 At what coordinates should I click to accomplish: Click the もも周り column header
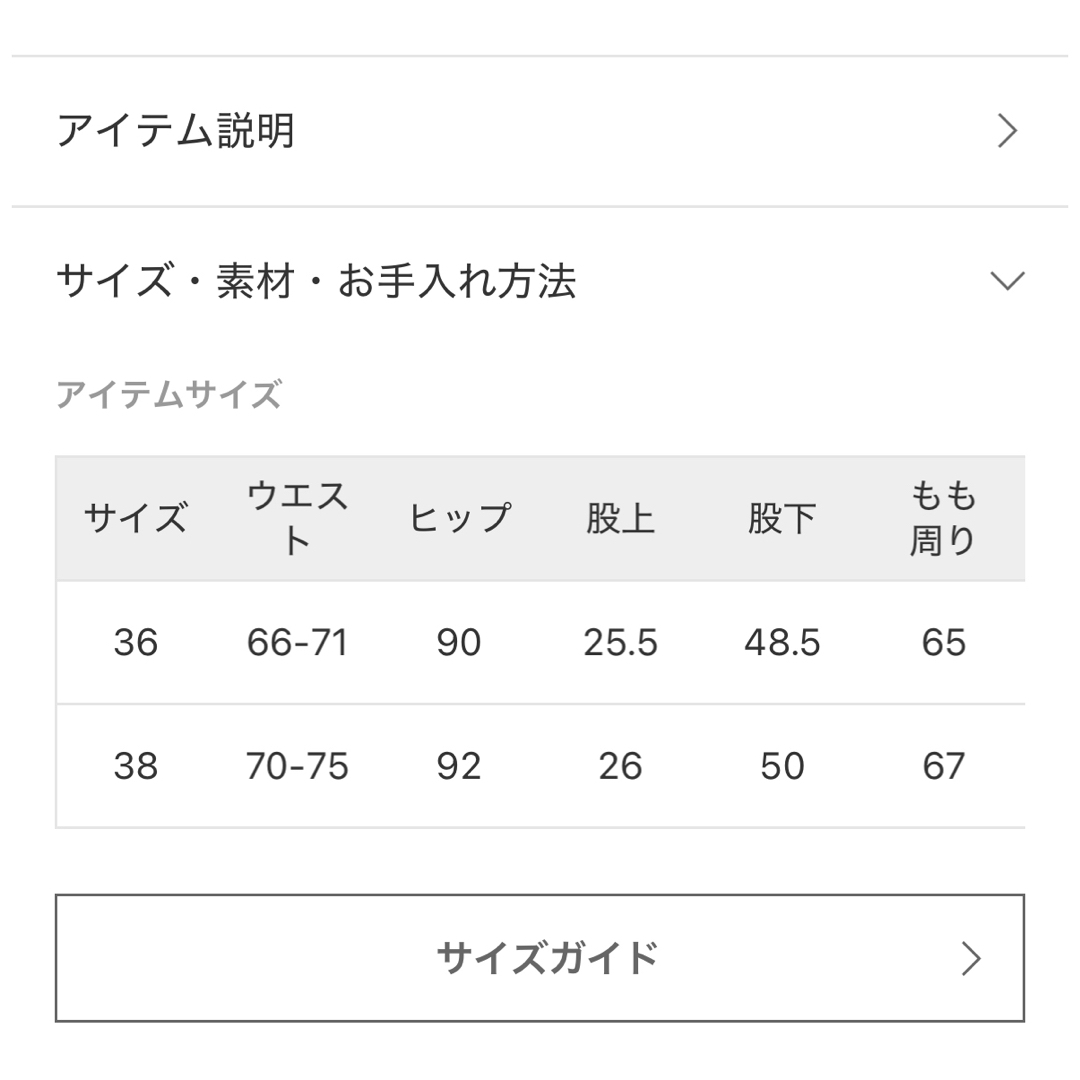[943, 518]
